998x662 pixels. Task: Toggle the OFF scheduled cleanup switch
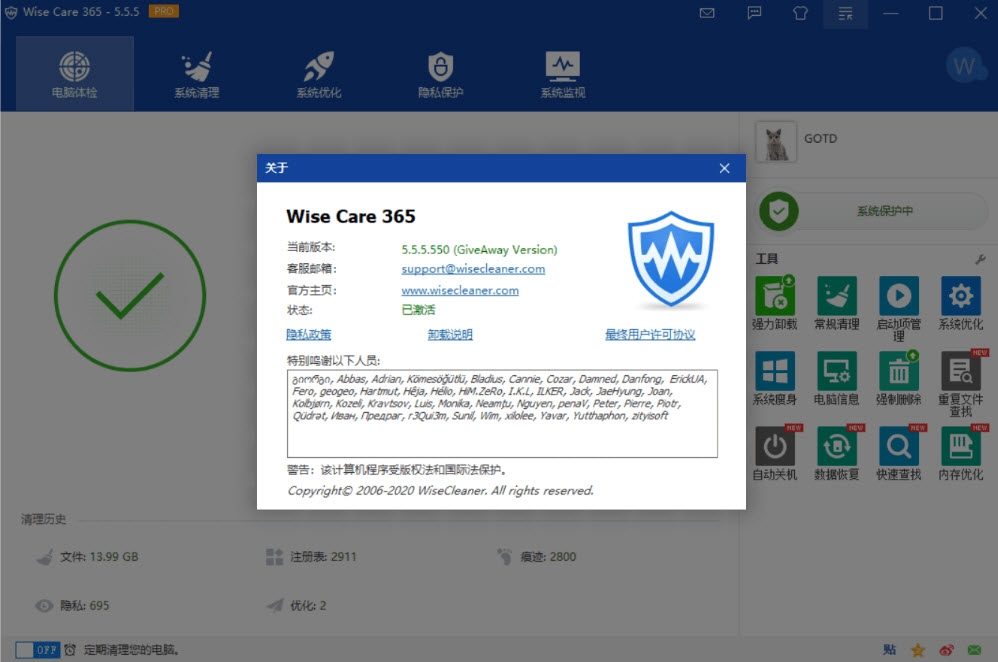coord(38,650)
